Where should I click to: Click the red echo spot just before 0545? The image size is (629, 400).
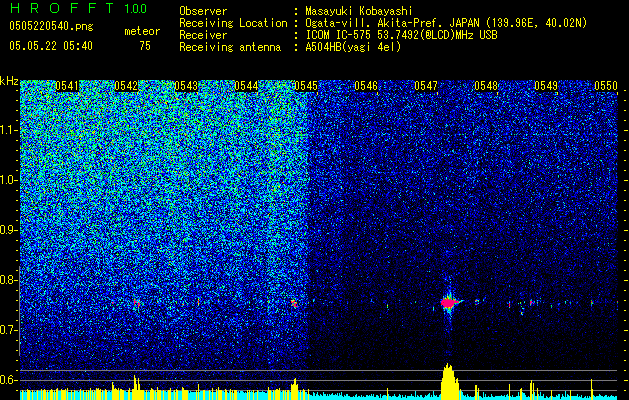point(294,303)
